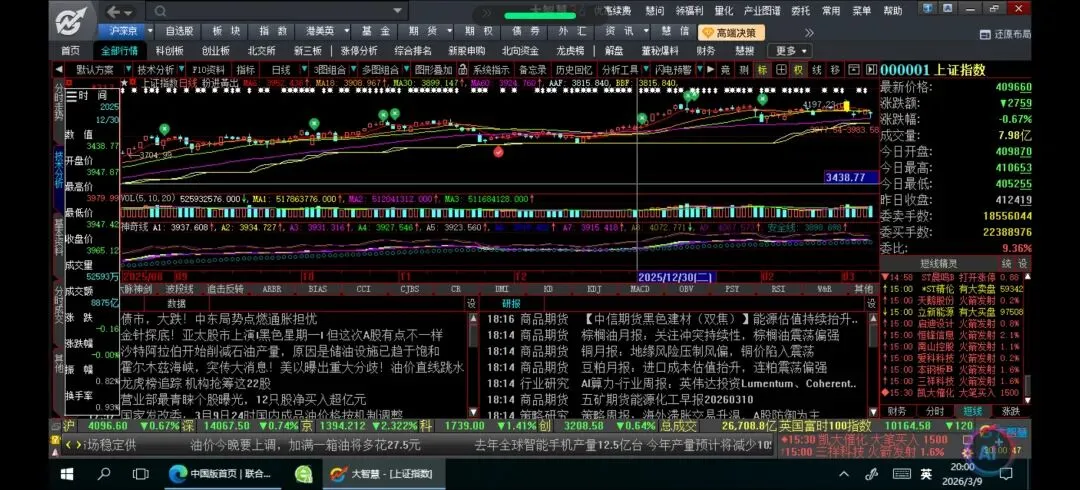Viewport: 1080px width, 490px height.
Task: Open Windows taskbar search icon
Action: point(104,474)
